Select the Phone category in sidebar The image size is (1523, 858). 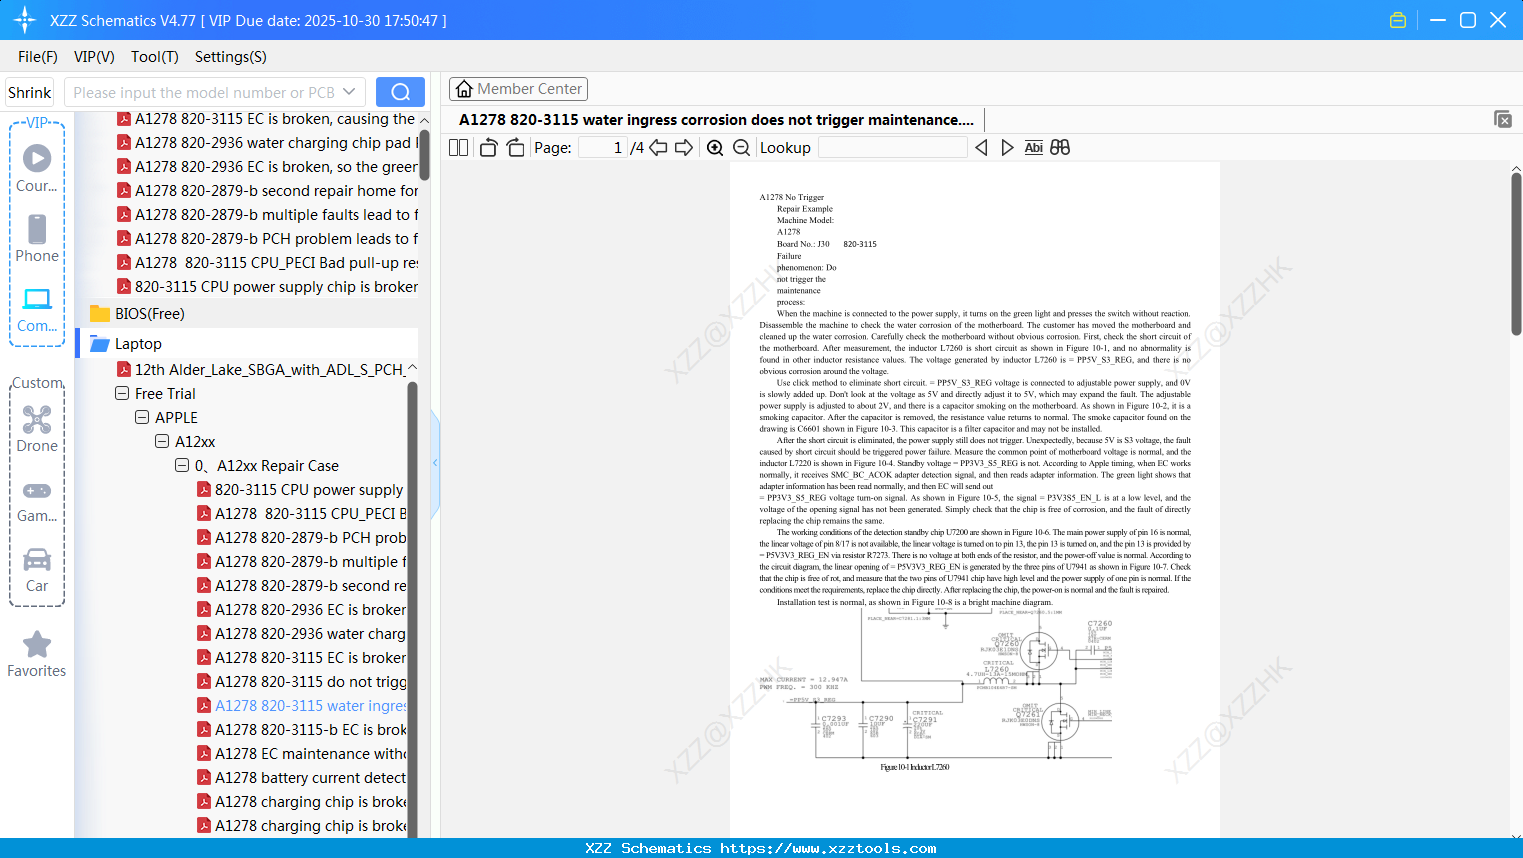pos(37,239)
